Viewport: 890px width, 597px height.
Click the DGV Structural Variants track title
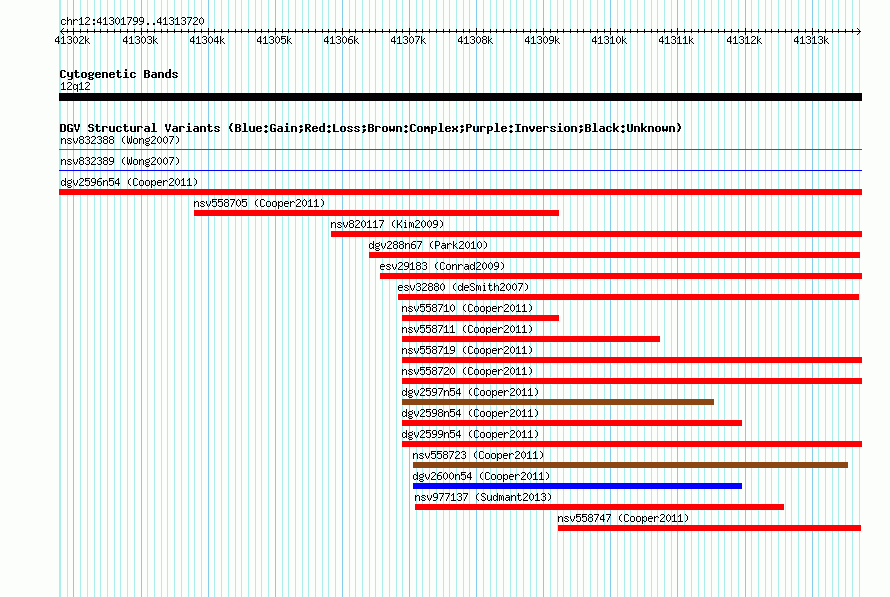coord(371,128)
